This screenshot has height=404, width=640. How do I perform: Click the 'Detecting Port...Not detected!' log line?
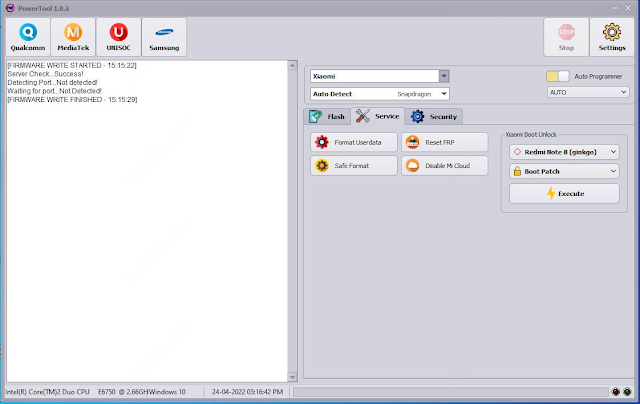(52, 82)
